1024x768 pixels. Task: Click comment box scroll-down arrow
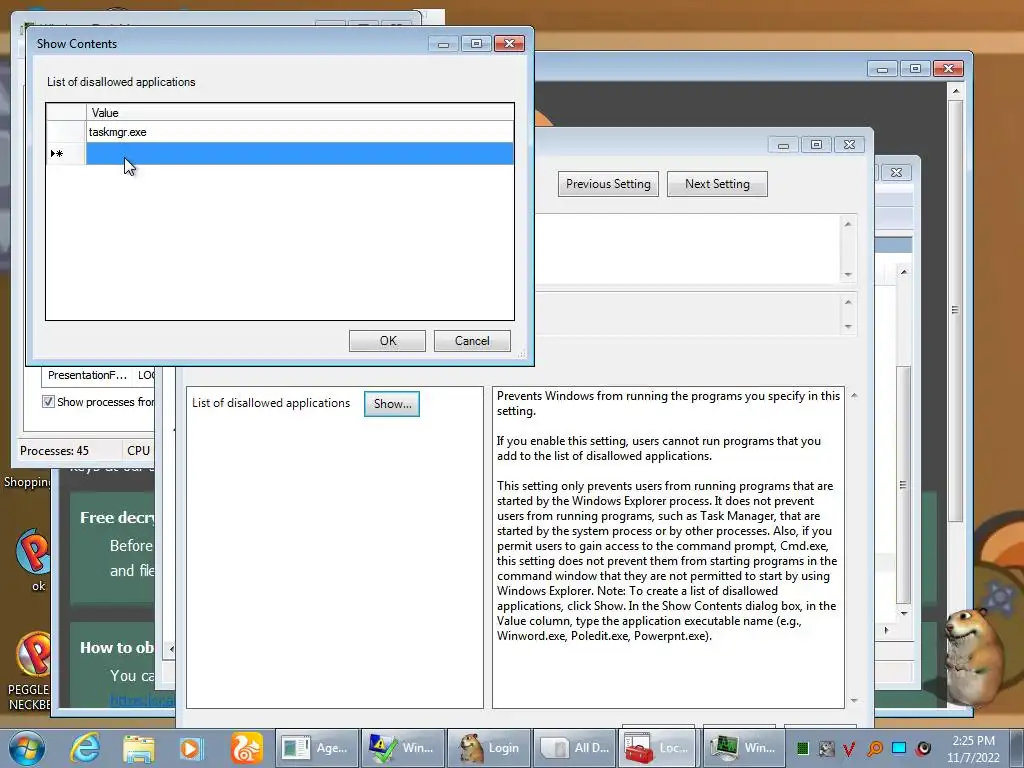tap(848, 274)
